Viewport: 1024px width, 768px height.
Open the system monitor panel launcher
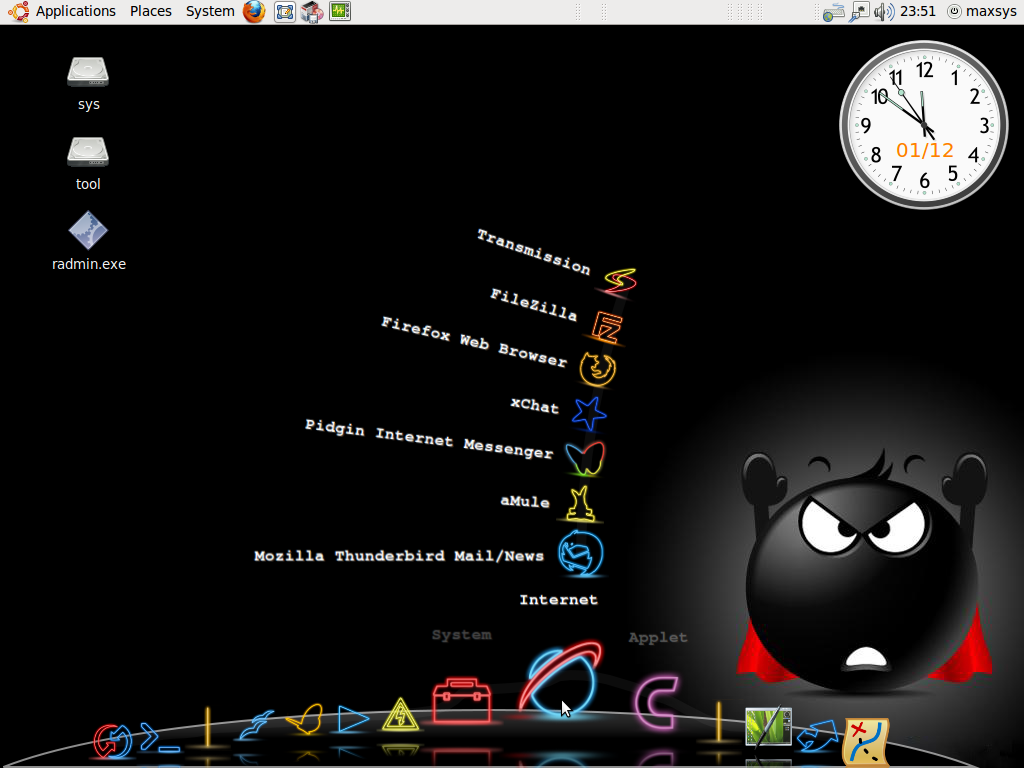tap(340, 11)
